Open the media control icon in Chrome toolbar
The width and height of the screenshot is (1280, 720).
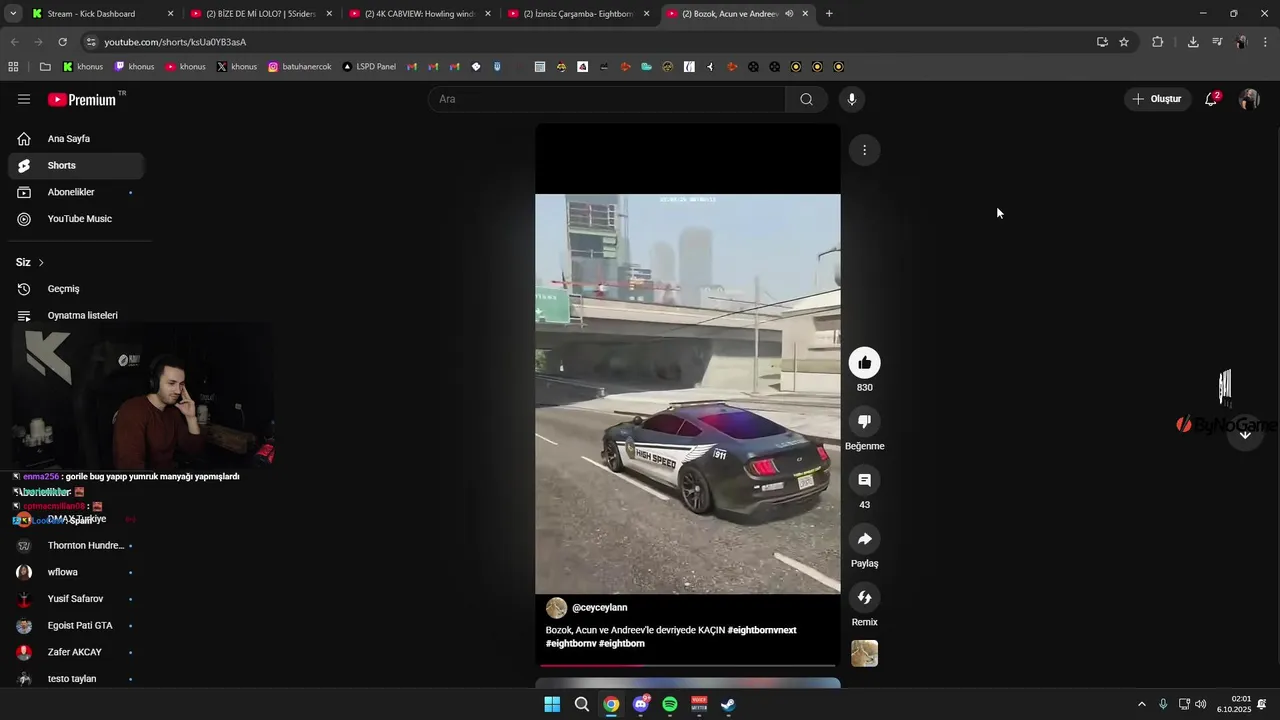1217,42
